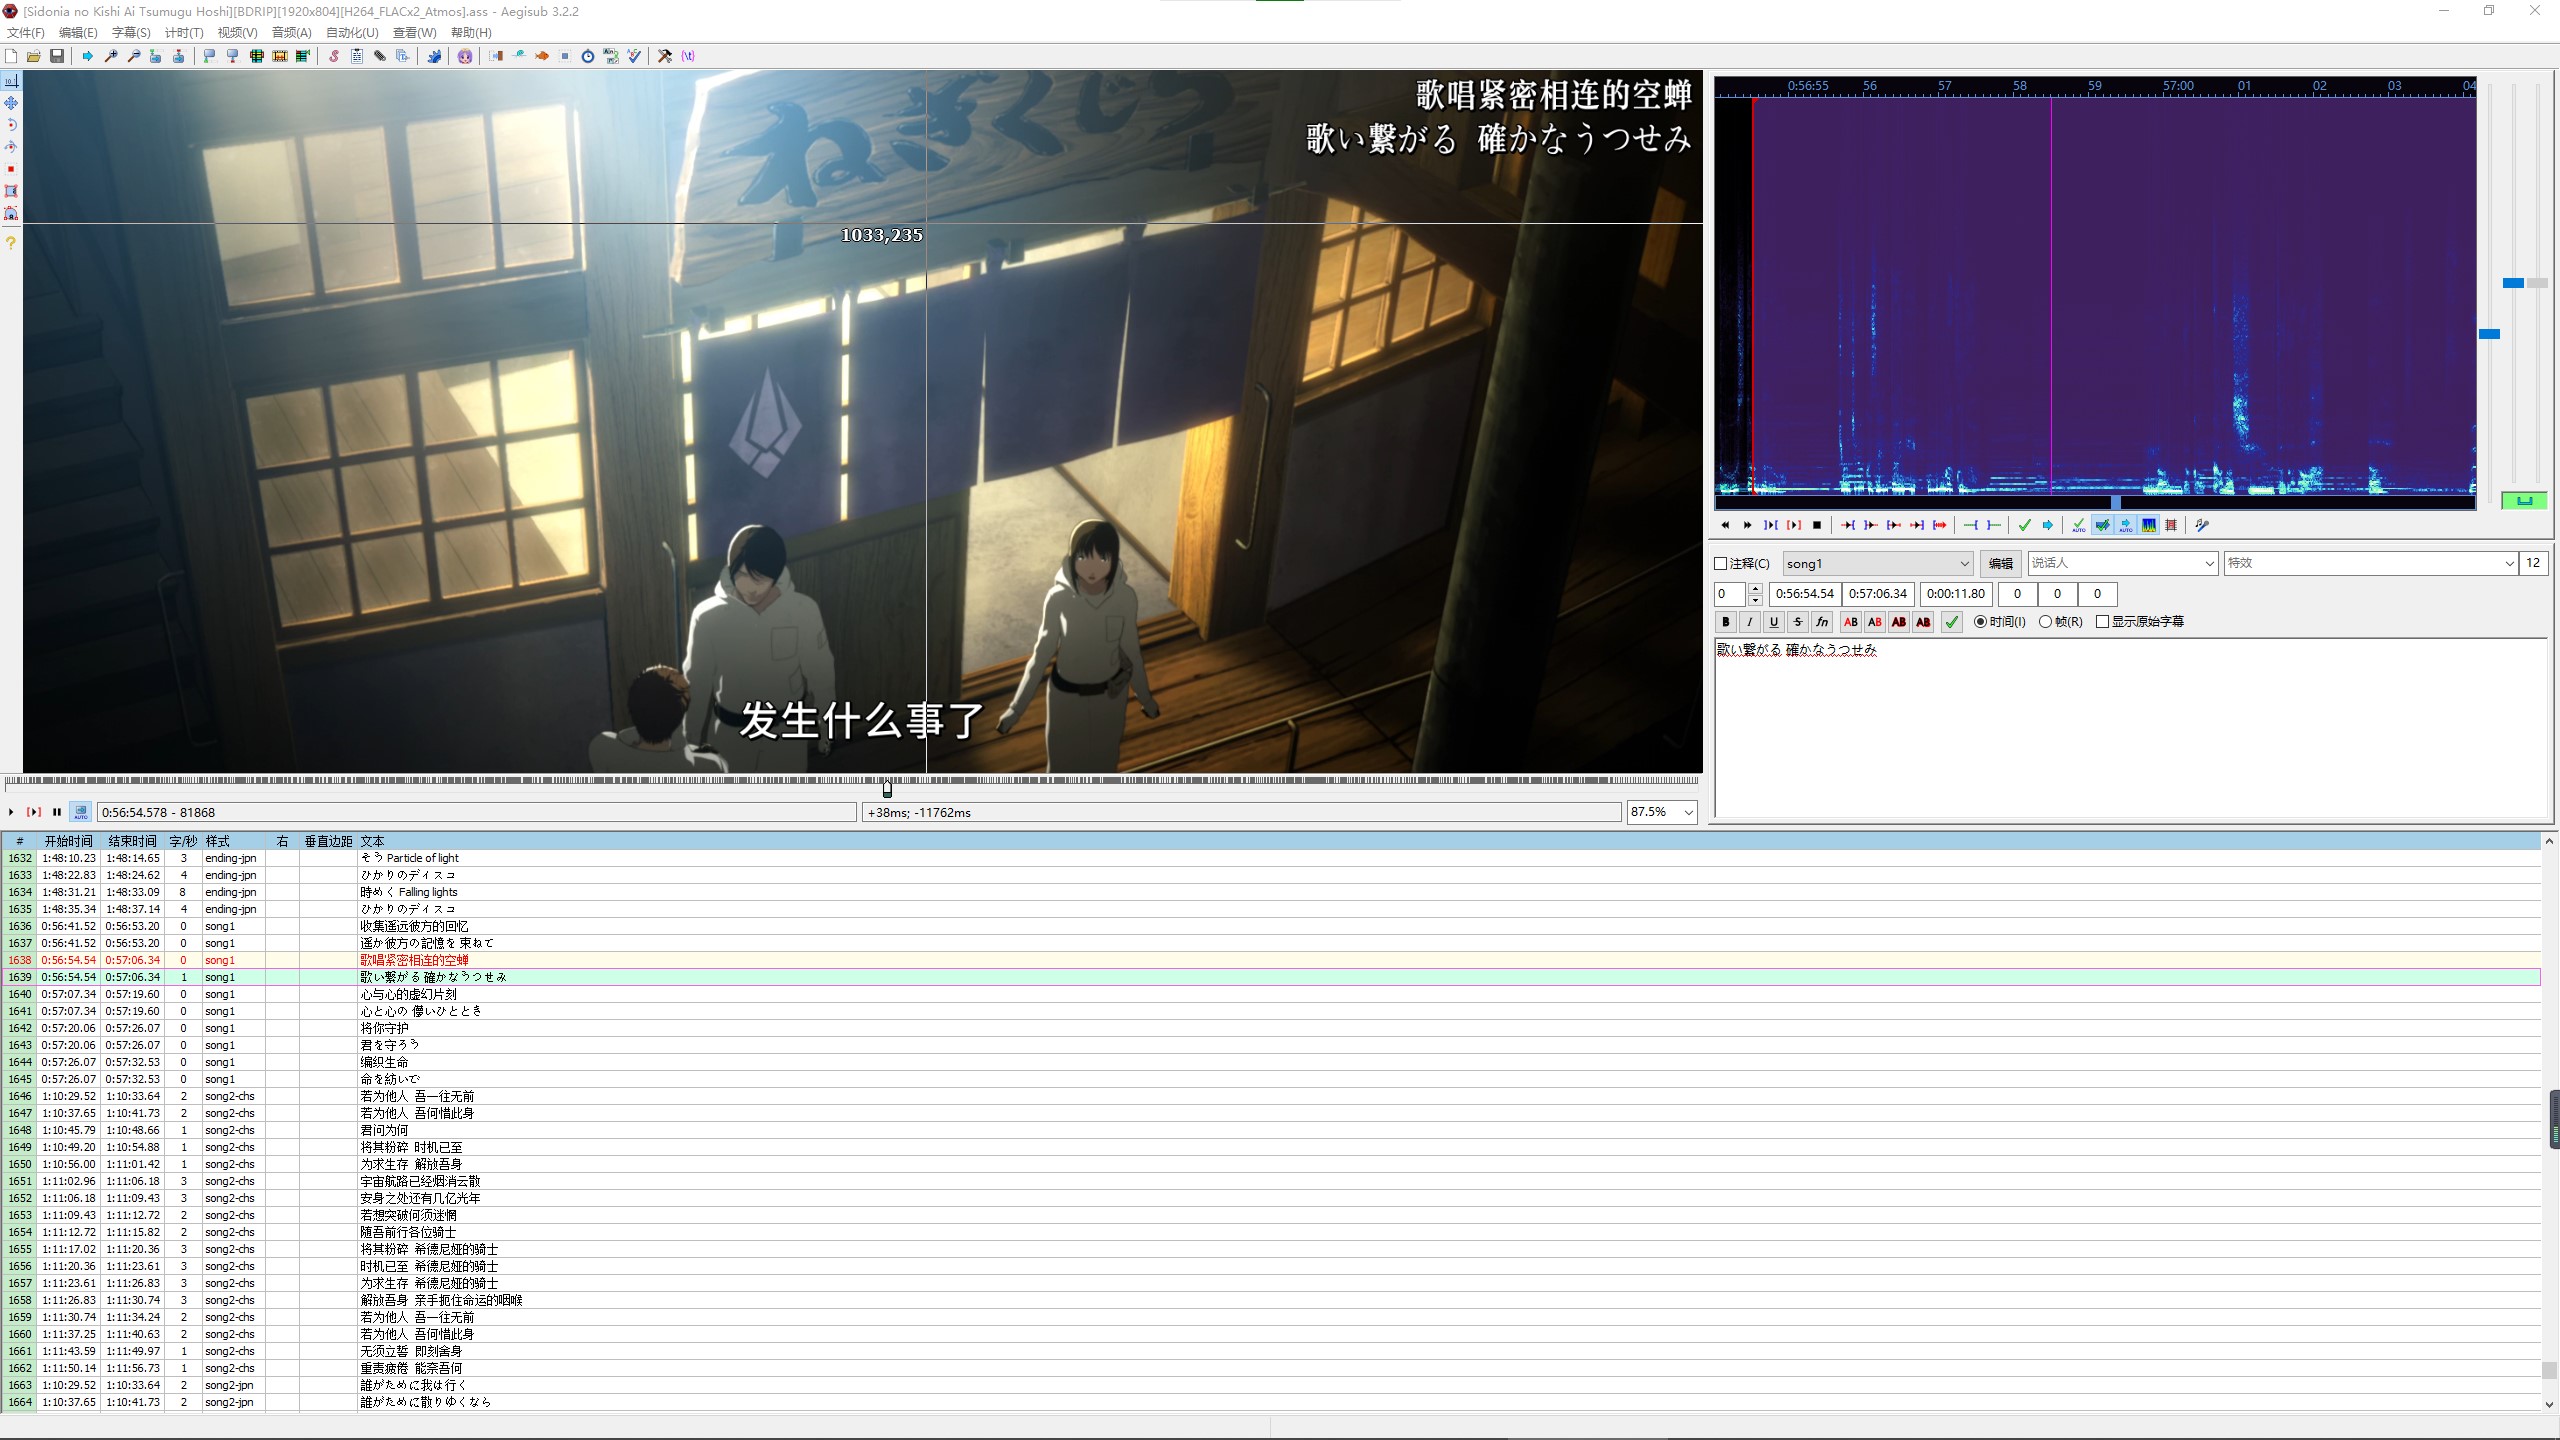Apply bold with the B button
This screenshot has width=2560, height=1440.
(x=1725, y=621)
